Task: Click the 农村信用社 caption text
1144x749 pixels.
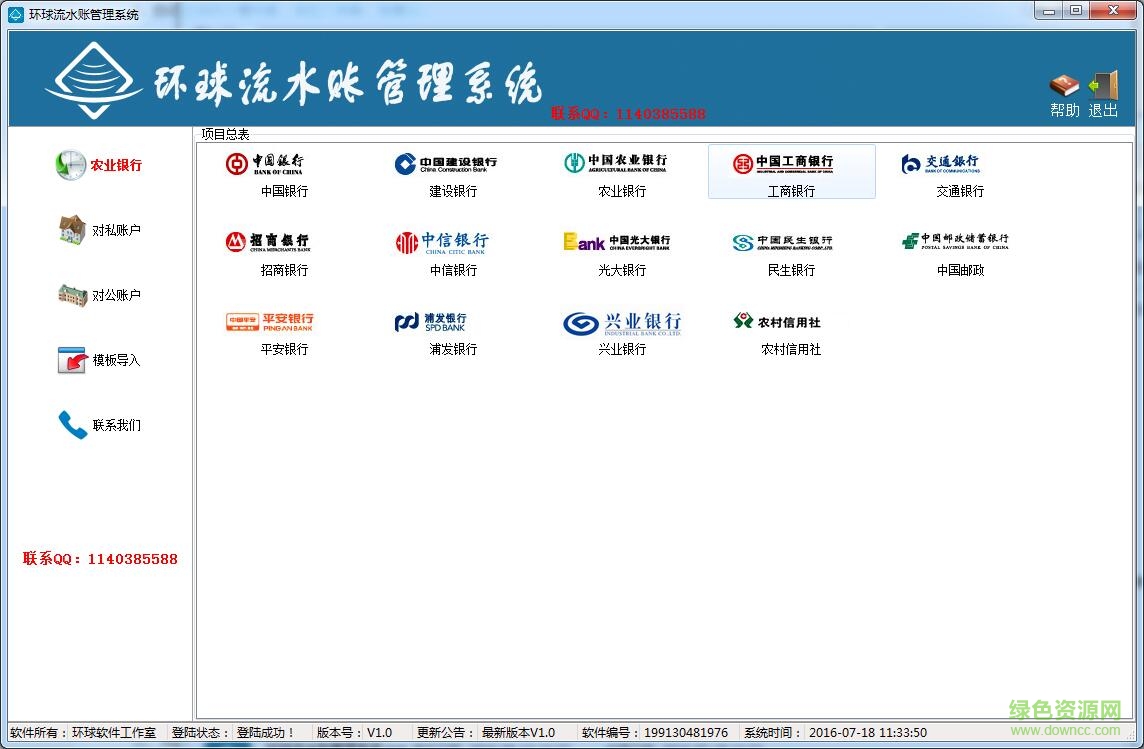Action: [x=792, y=349]
